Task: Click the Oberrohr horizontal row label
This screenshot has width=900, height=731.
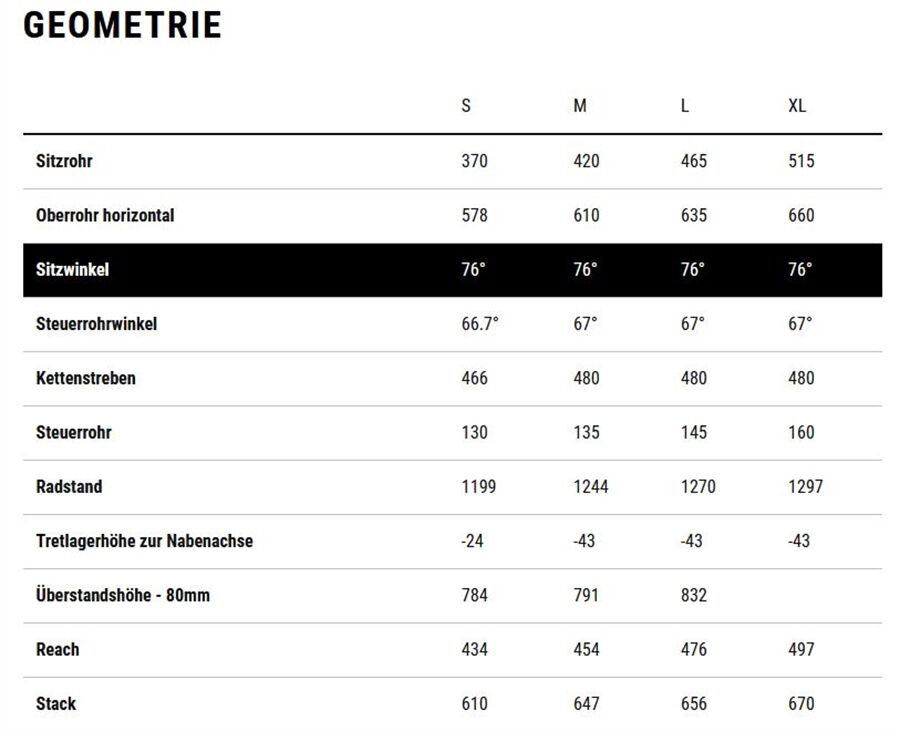Action: pos(105,215)
